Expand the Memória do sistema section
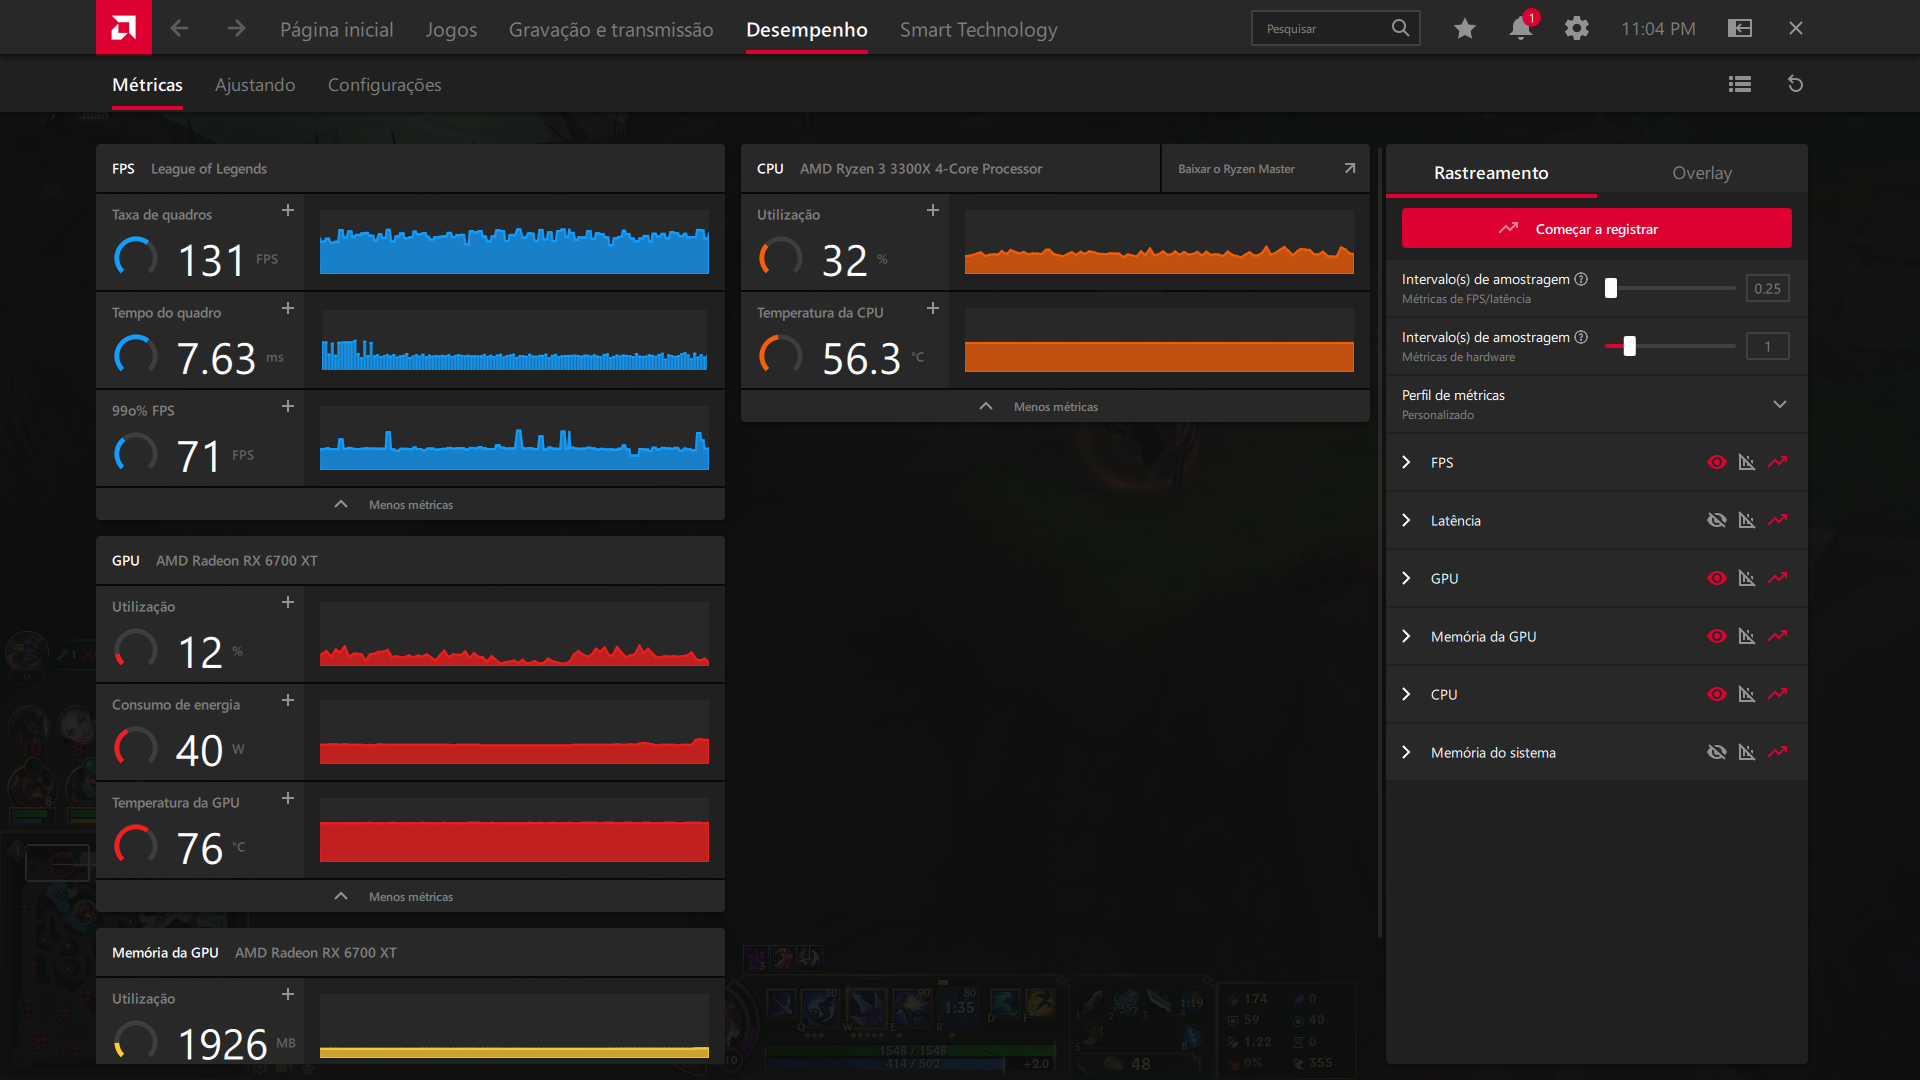The image size is (1920, 1080). (x=1406, y=752)
